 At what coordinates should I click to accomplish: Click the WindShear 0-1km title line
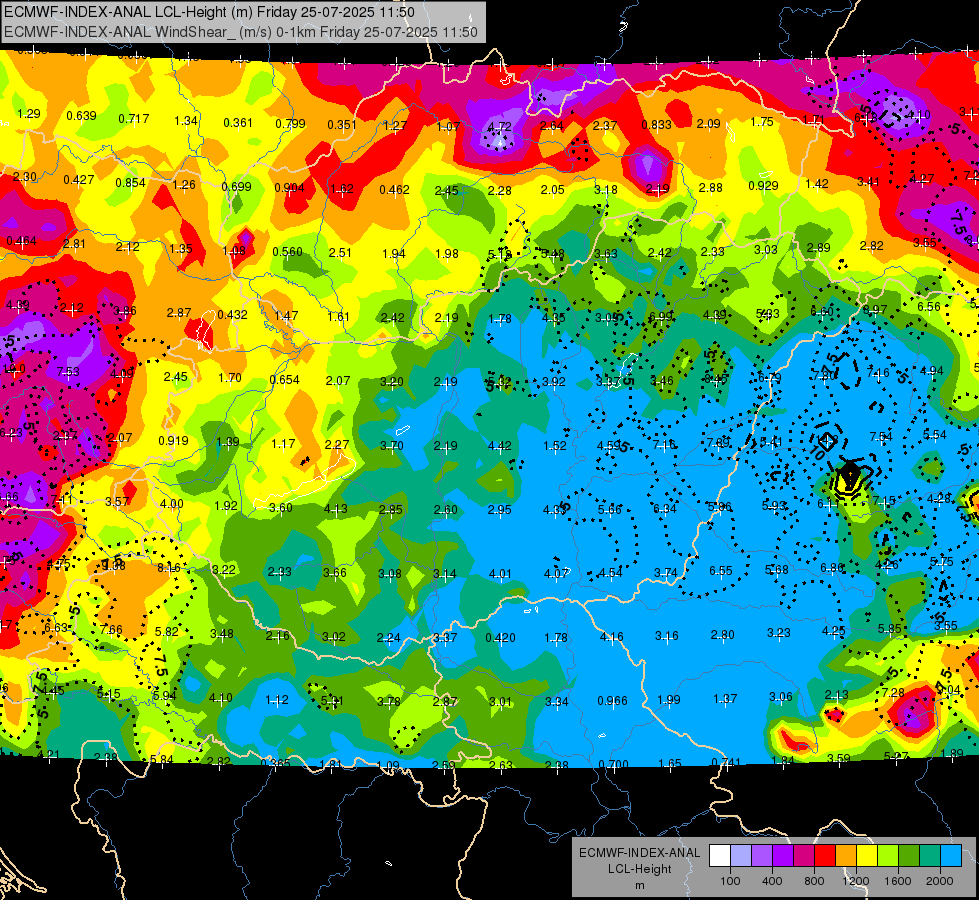[241, 32]
